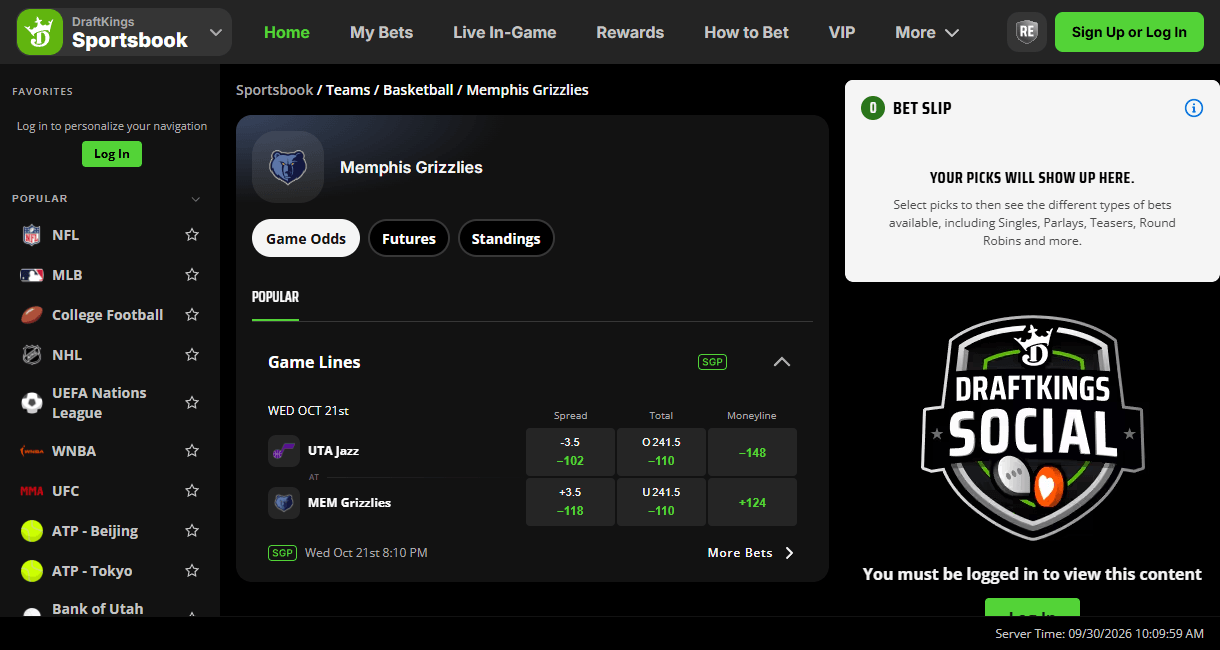Click the College Football ball icon
This screenshot has width=1220, height=650.
click(32, 315)
